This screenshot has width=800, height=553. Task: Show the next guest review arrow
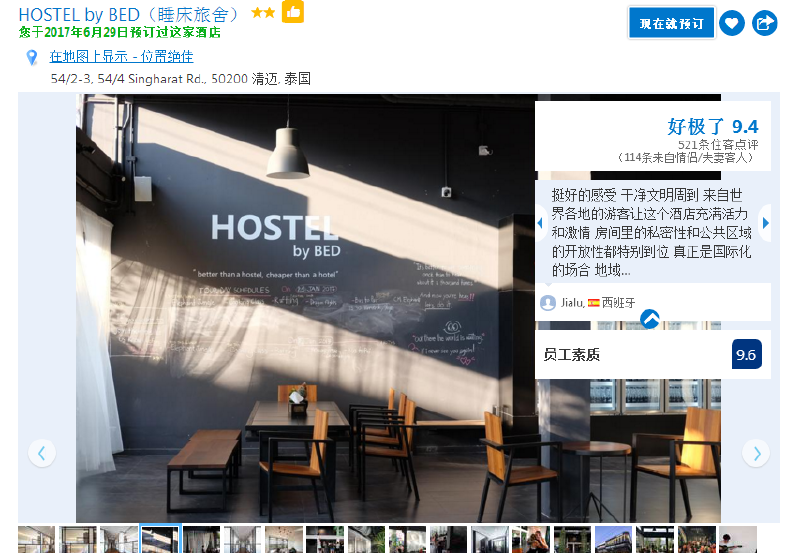click(x=765, y=223)
